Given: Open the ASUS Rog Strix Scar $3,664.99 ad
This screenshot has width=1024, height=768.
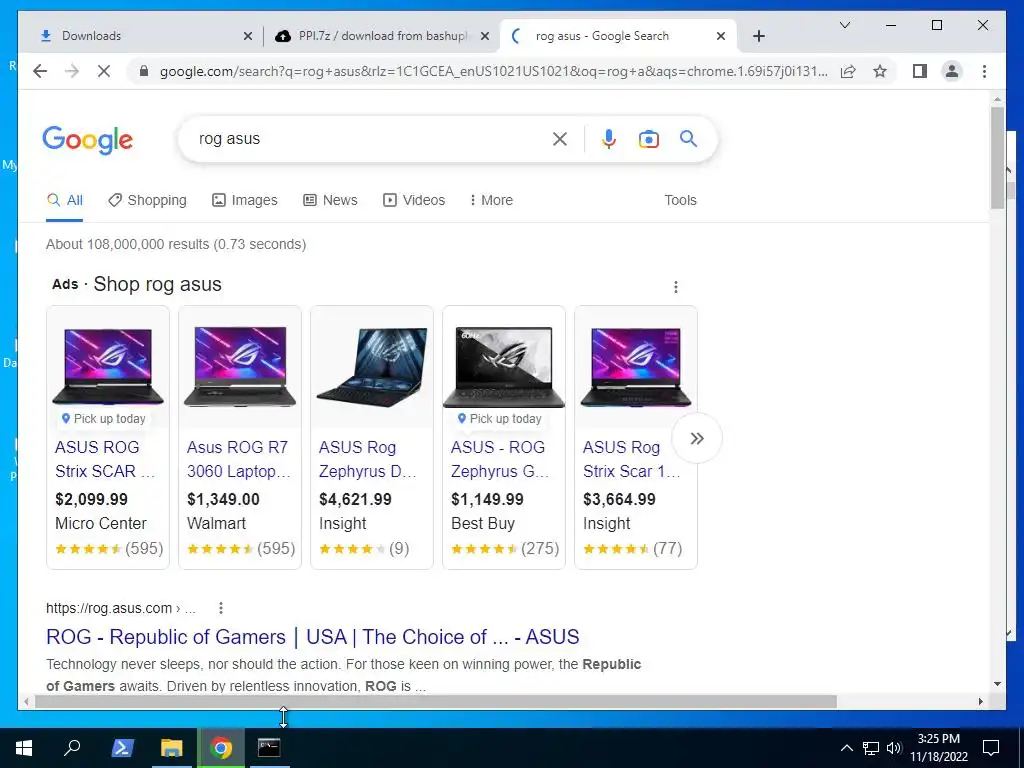Looking at the screenshot, I should tap(632, 459).
